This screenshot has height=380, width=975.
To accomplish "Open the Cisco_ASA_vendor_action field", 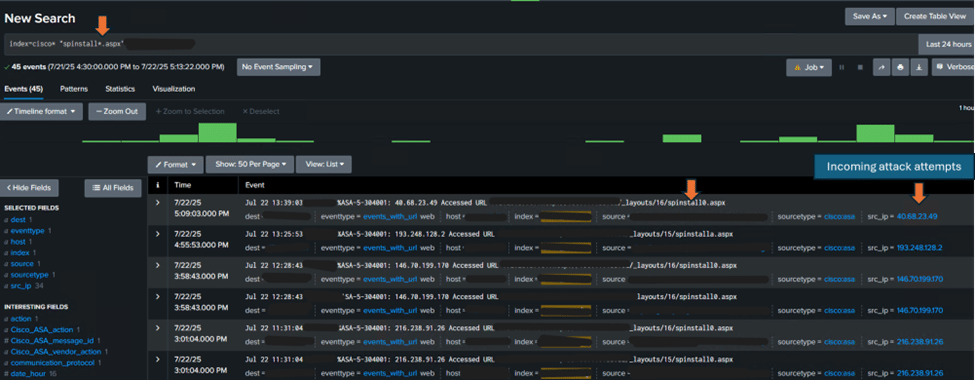I will click(x=55, y=351).
